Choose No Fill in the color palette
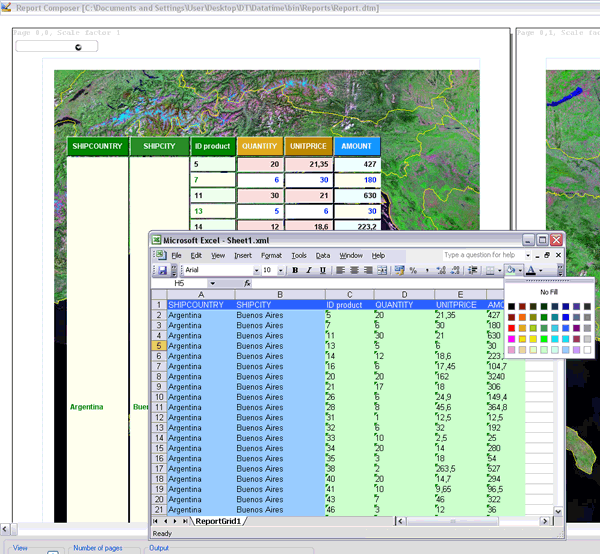Viewport: 600px width, 554px height. click(x=549, y=292)
